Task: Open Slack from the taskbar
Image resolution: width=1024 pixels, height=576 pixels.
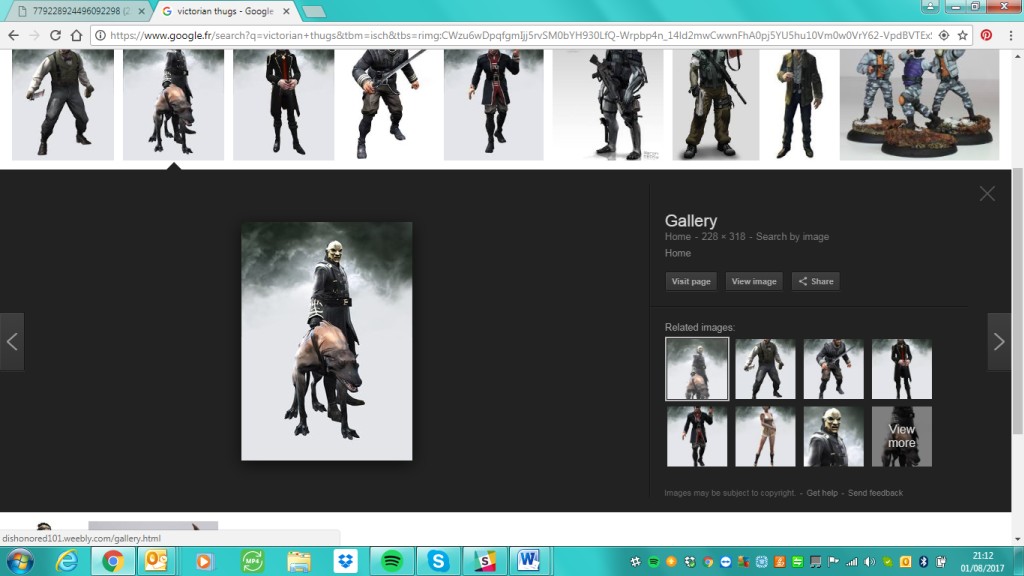Action: (x=485, y=561)
